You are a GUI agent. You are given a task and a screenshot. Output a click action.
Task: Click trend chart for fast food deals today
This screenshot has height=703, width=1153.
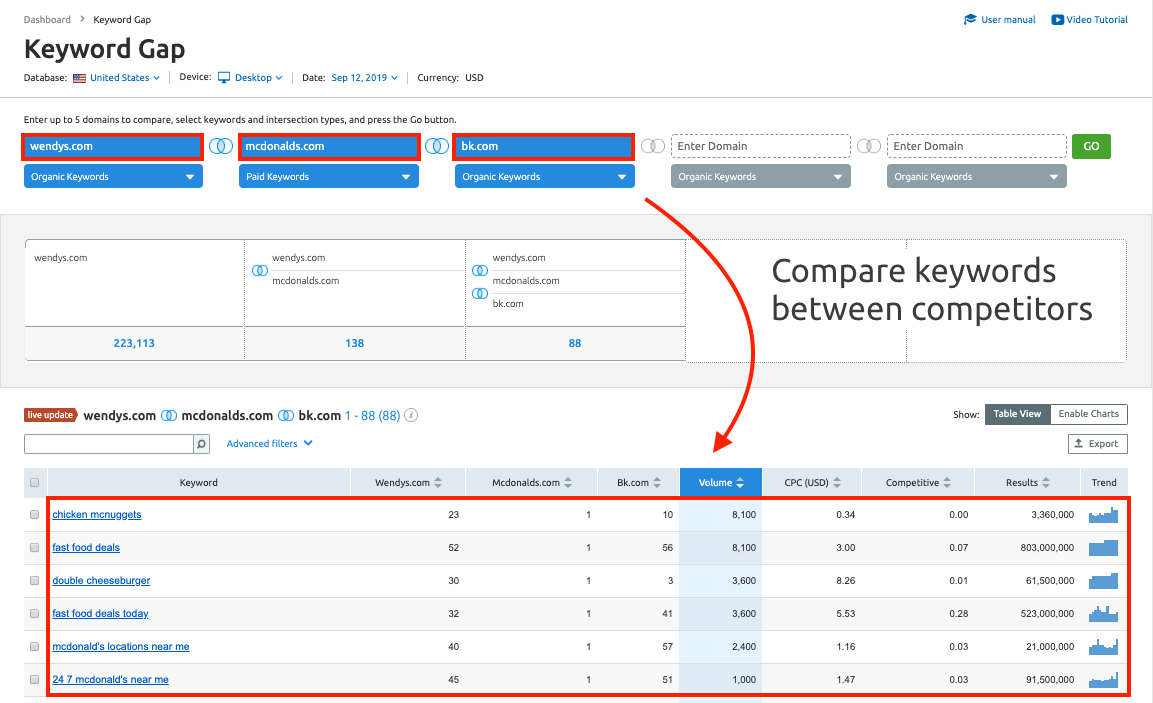click(1103, 614)
